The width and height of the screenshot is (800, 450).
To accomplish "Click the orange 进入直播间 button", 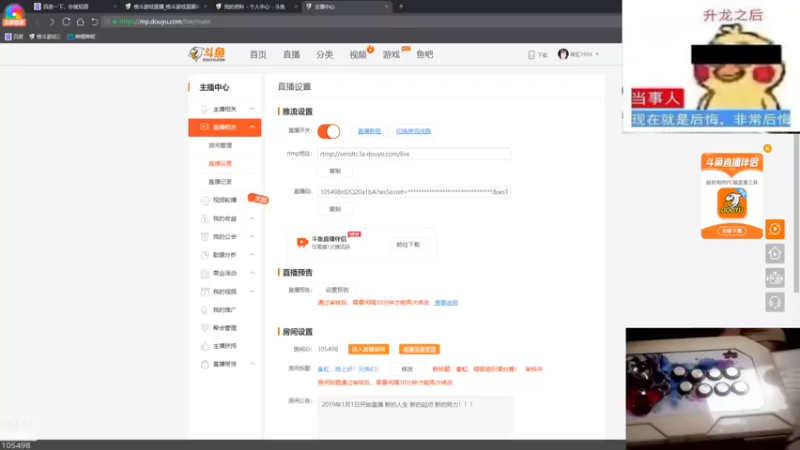I will 368,349.
